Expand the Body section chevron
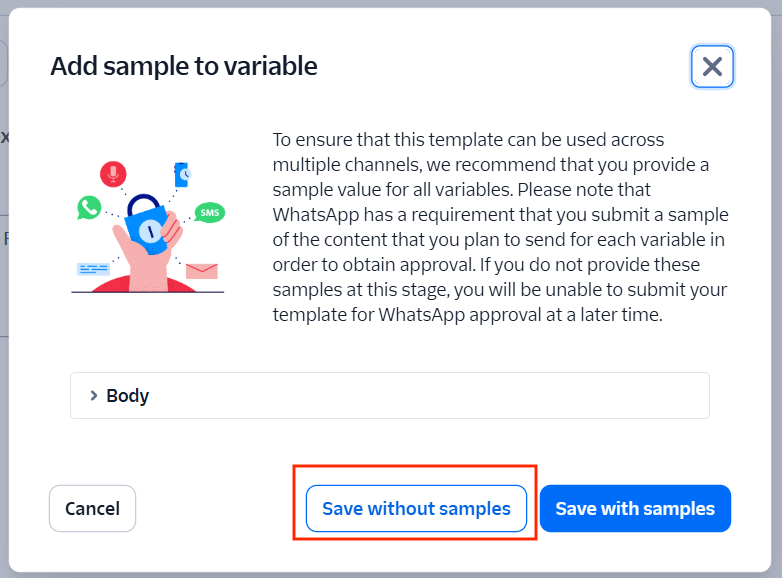This screenshot has width=782, height=578. click(94, 396)
